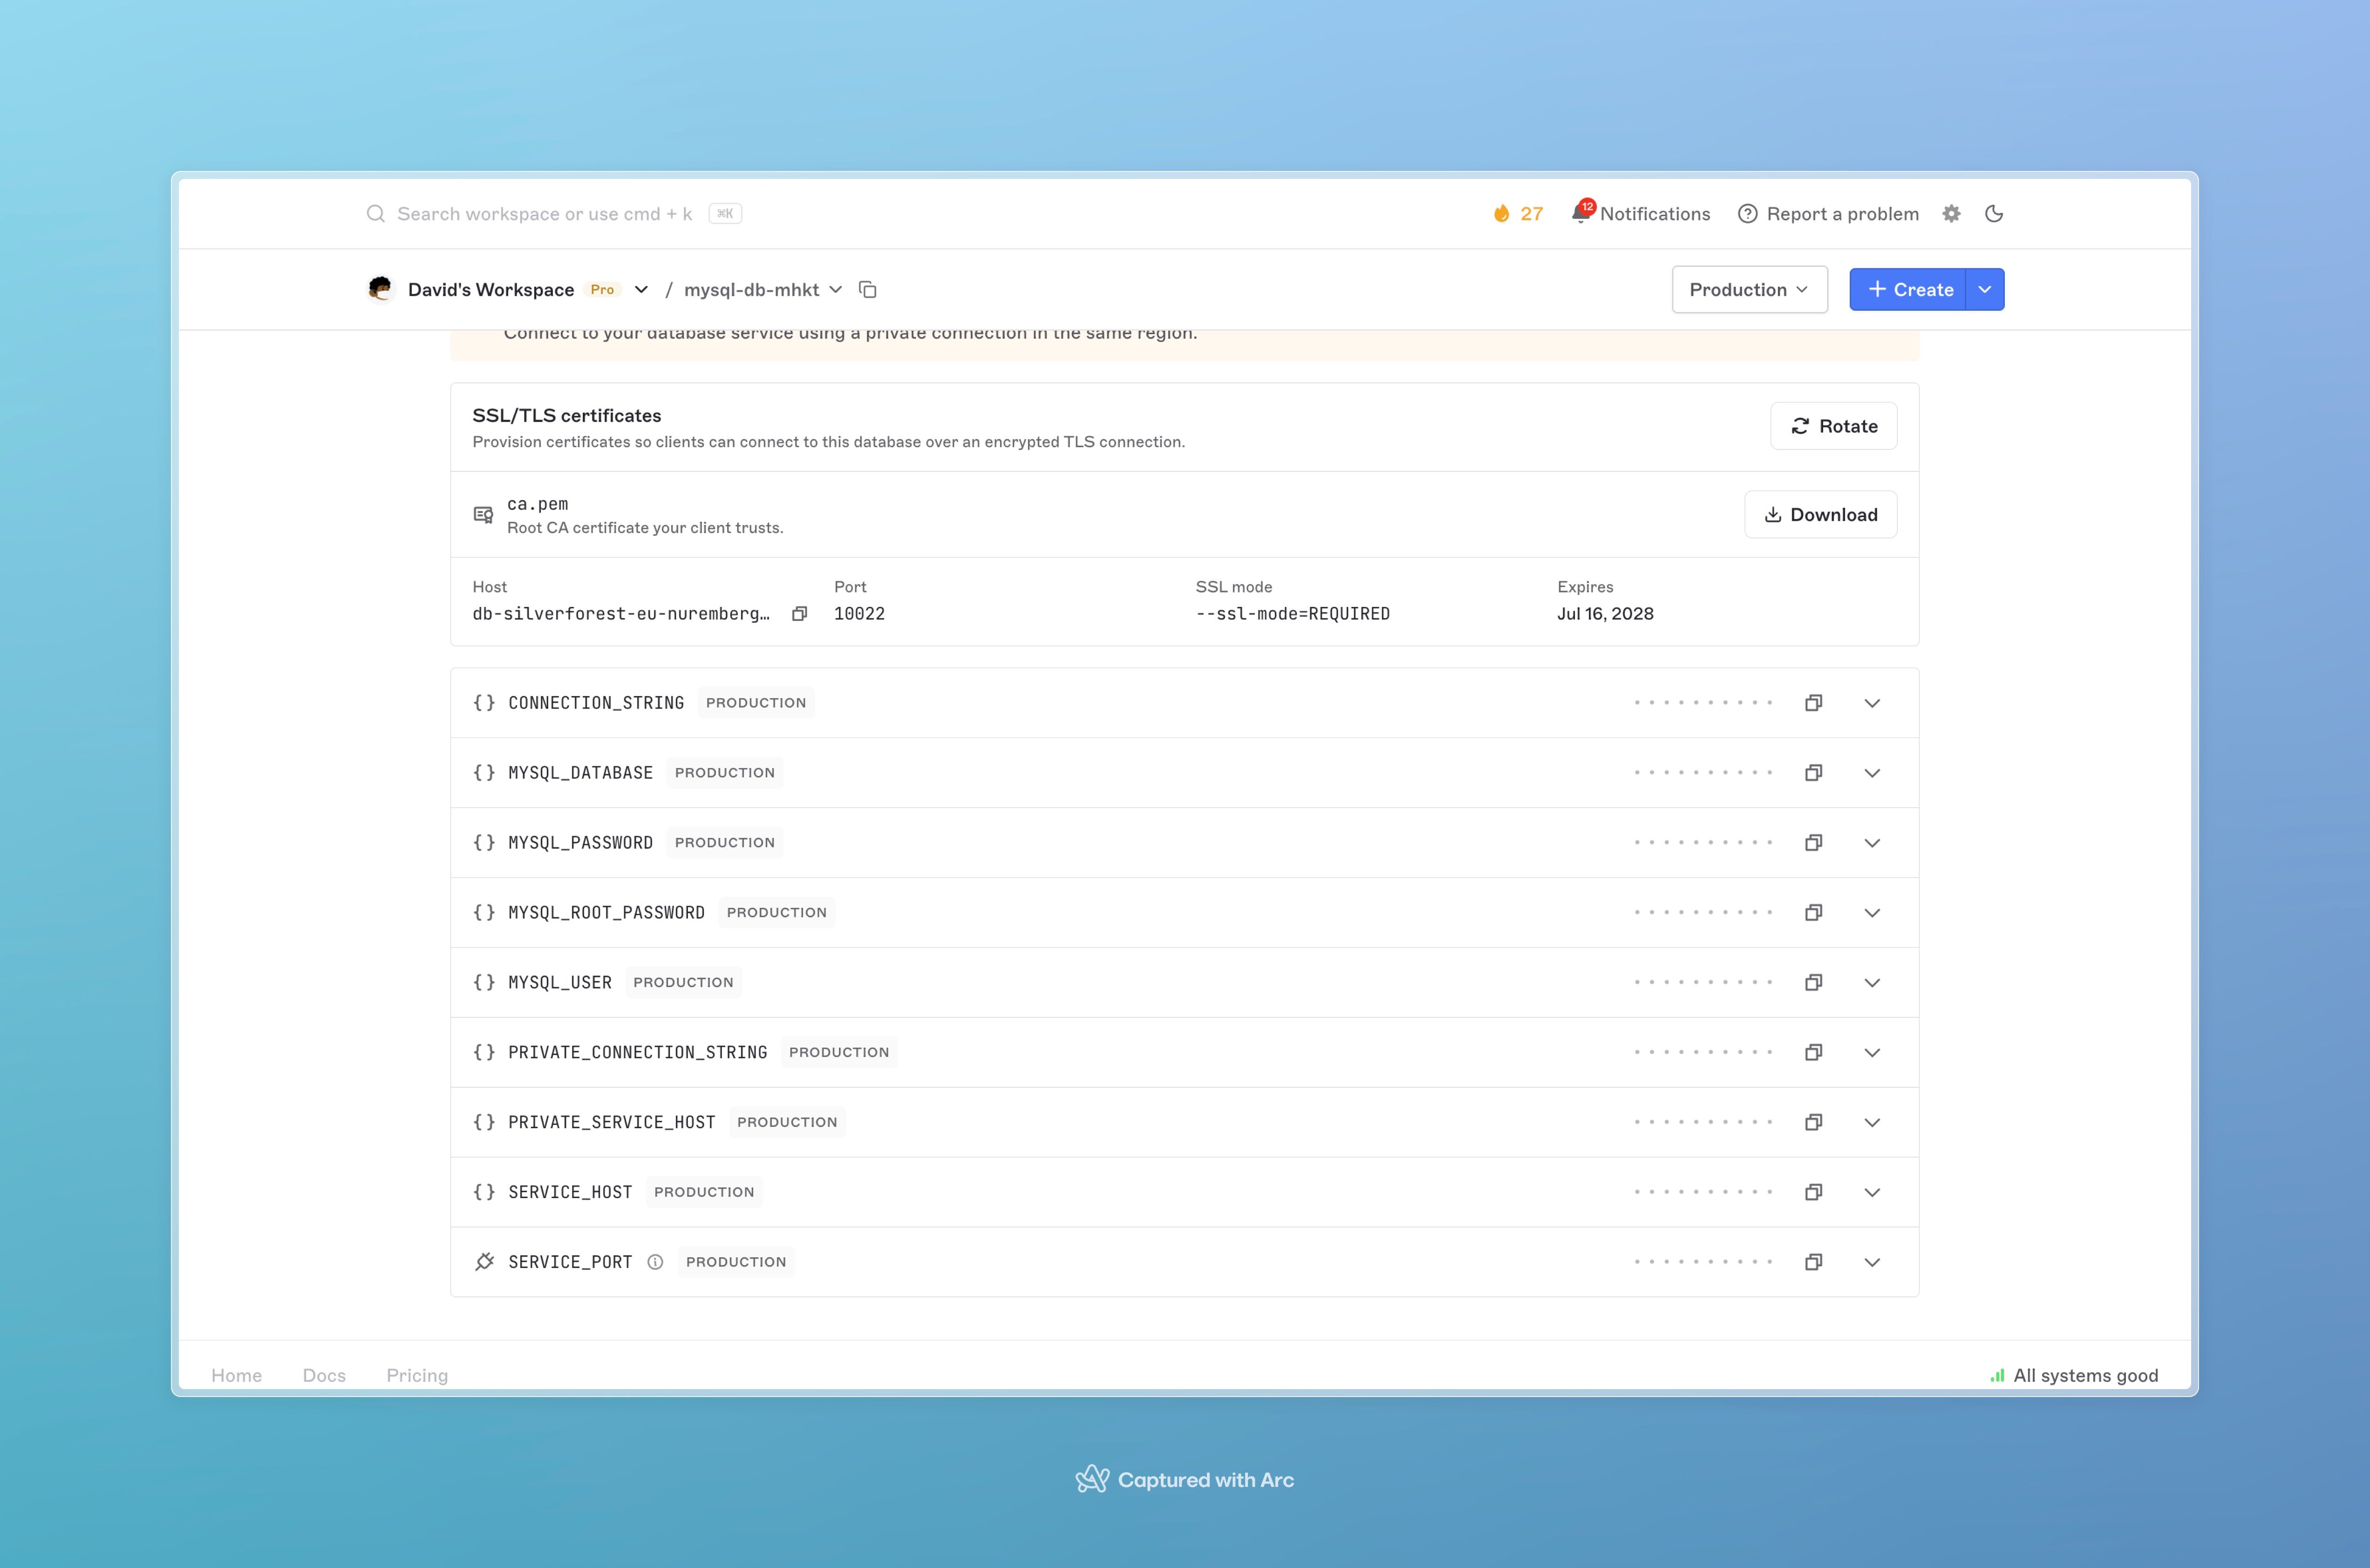Open the Docs footer link
2370x1568 pixels.
[x=324, y=1376]
